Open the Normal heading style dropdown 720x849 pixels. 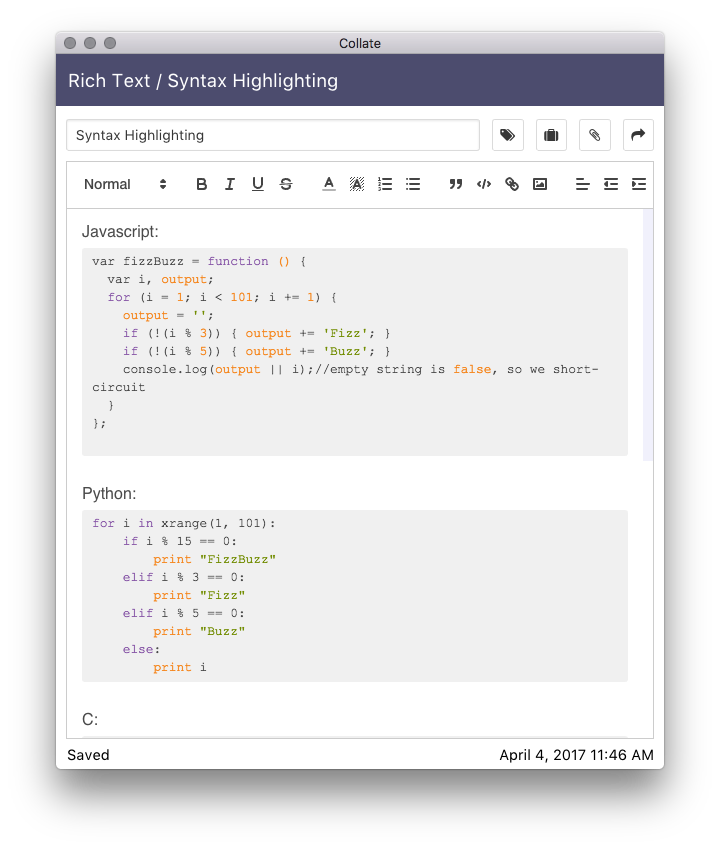coord(125,184)
